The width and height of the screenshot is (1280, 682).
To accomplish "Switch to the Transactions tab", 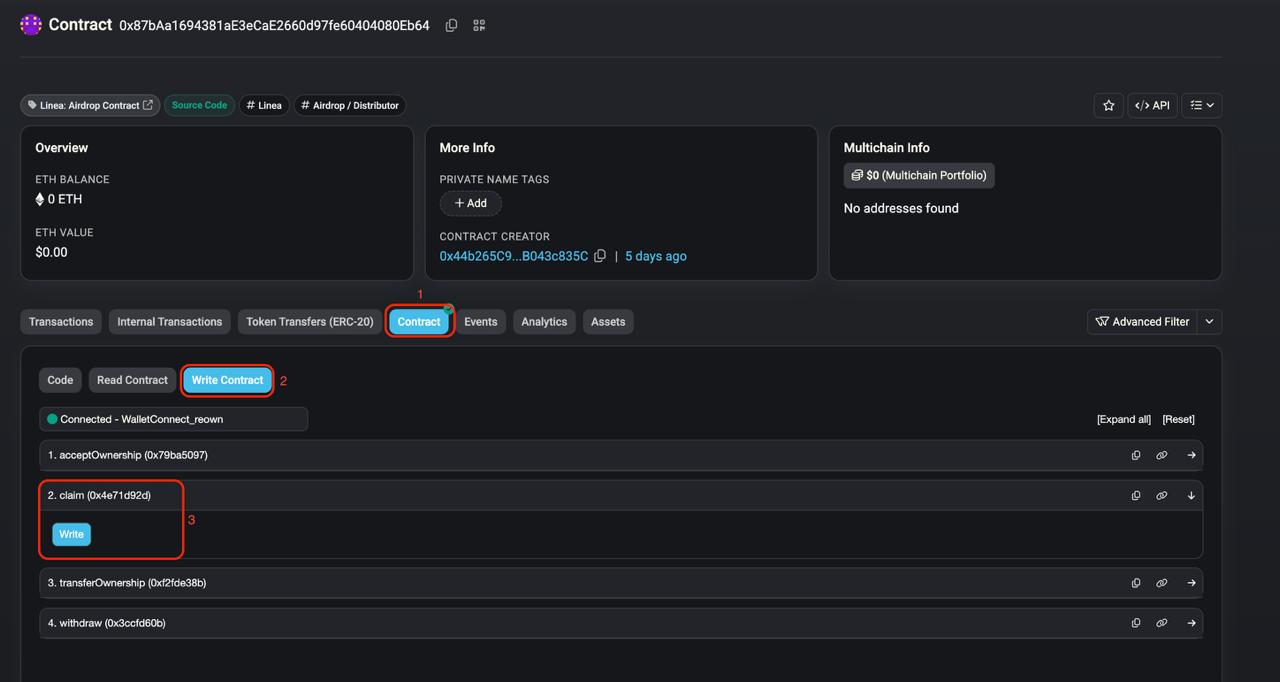I will tap(61, 322).
